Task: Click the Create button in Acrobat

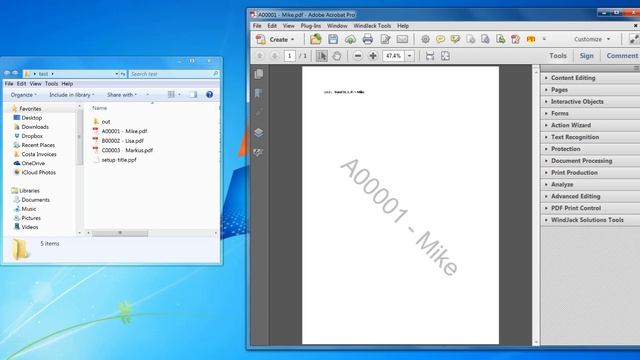Action: [x=275, y=40]
